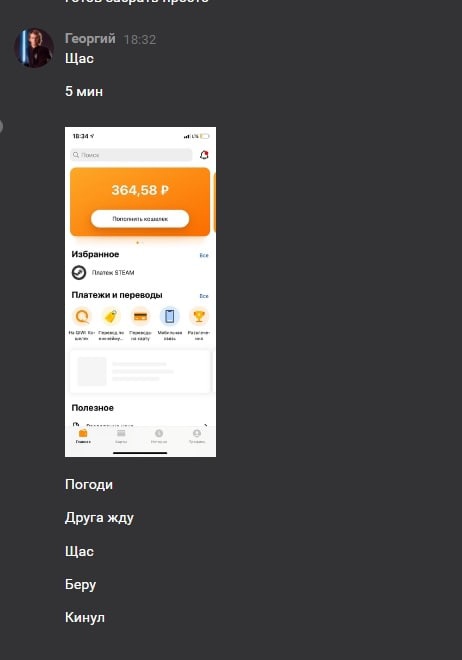
Task: Tap the card transfer icon
Action: [140, 316]
